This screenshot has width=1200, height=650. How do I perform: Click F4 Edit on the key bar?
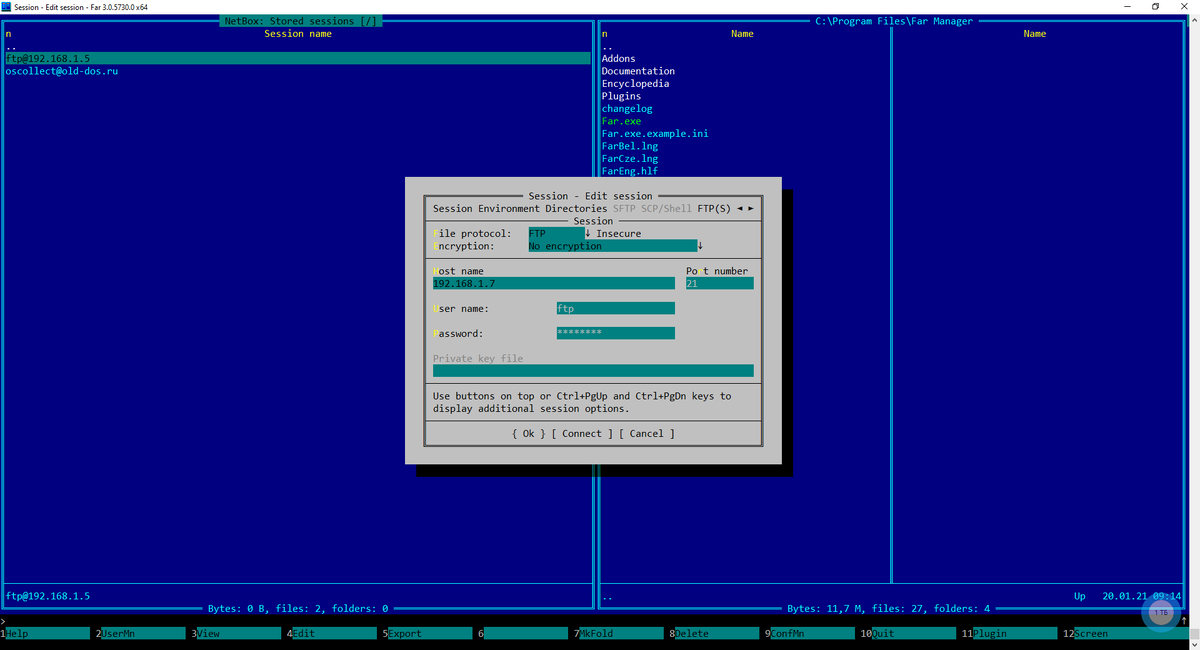[x=333, y=634]
